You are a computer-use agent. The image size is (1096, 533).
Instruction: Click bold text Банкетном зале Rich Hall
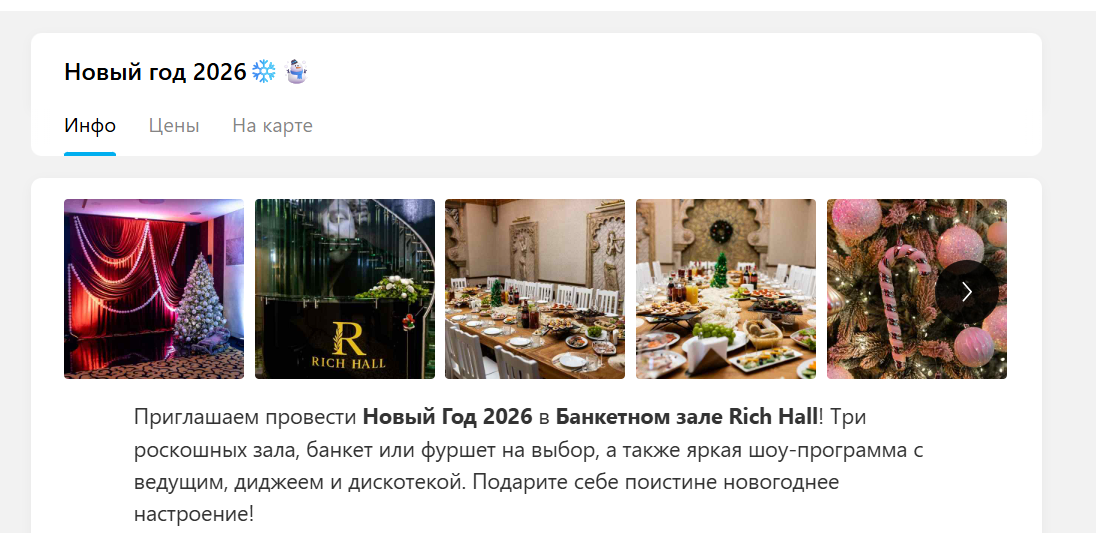[x=687, y=417]
